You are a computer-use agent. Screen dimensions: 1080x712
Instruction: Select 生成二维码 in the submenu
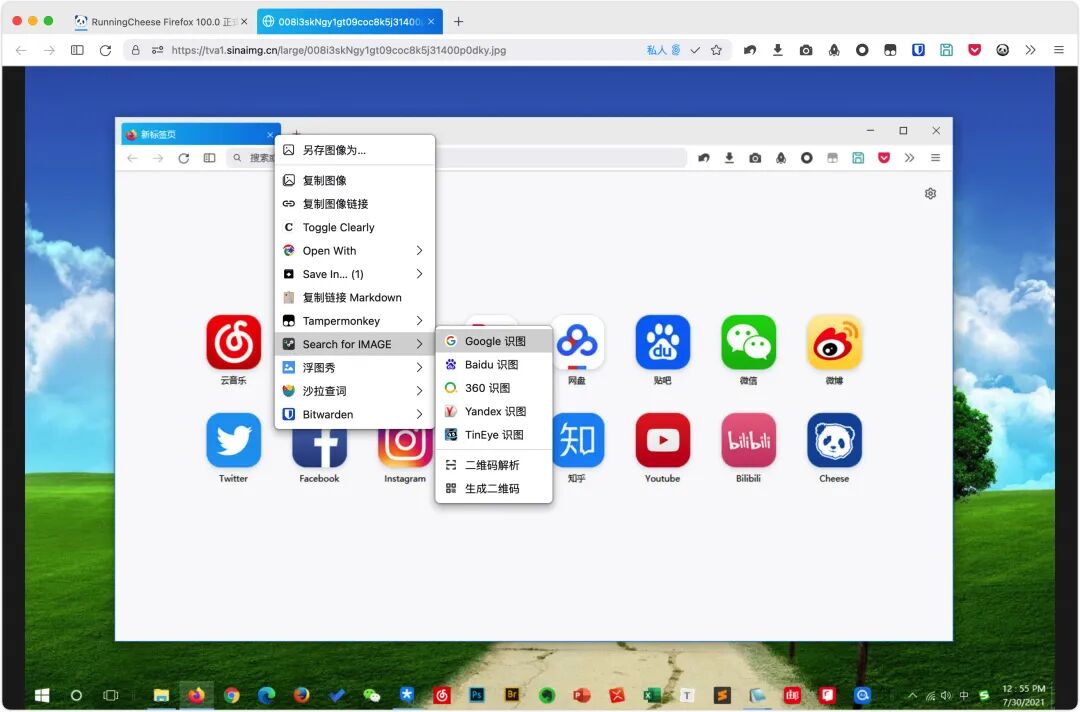(494, 489)
